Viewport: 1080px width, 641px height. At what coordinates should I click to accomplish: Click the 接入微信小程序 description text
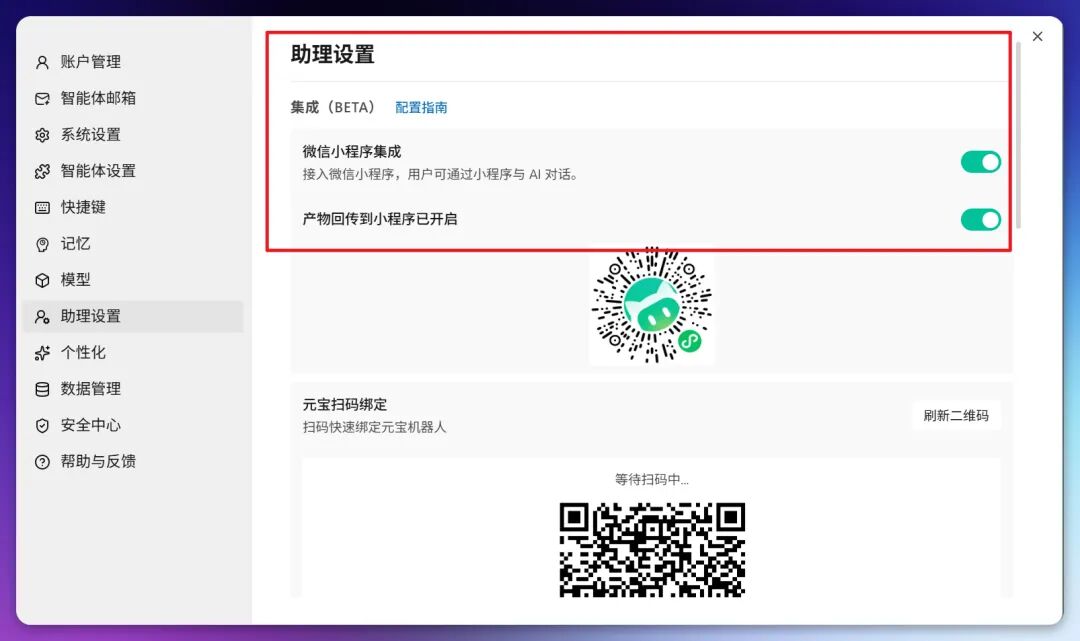tap(440, 174)
